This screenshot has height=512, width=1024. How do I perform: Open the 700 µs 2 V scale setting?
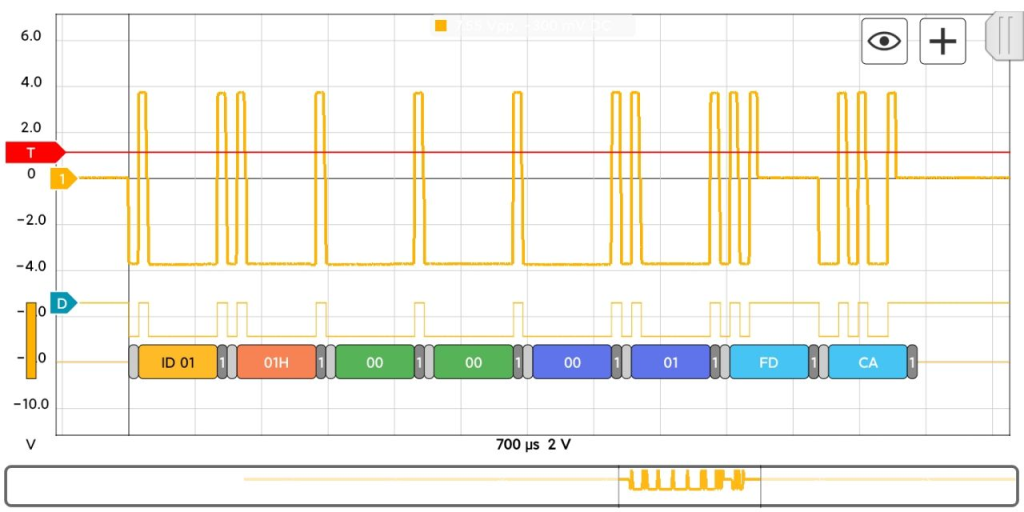click(533, 445)
